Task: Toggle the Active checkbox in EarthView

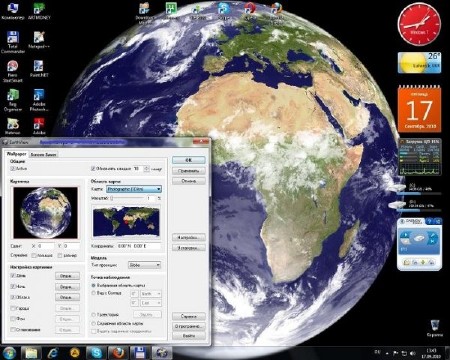Action: 13,169
